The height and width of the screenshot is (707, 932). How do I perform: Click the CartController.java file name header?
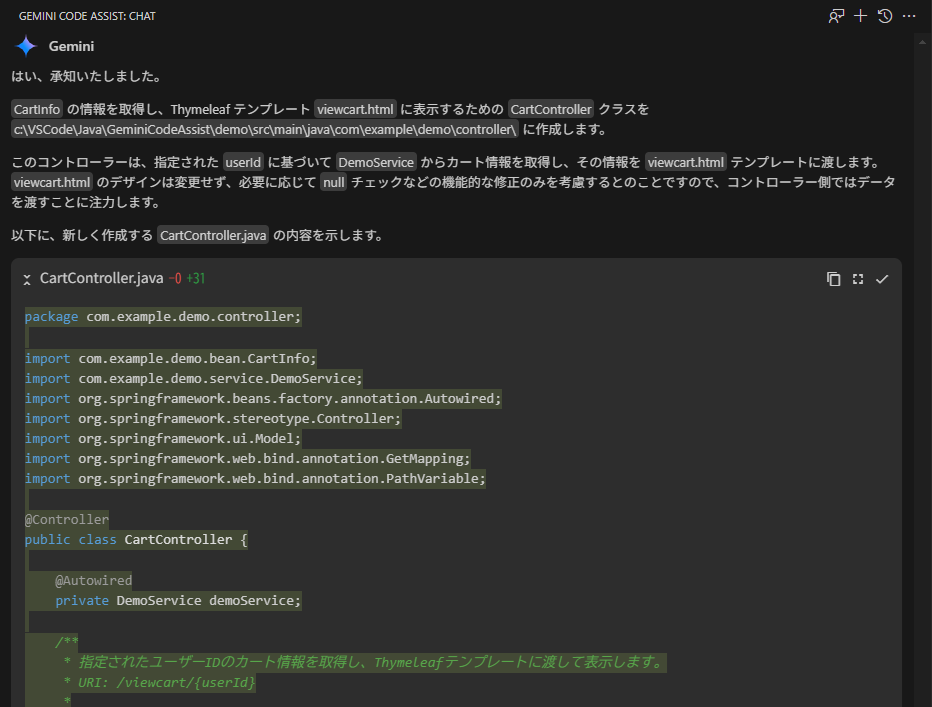click(x=101, y=278)
